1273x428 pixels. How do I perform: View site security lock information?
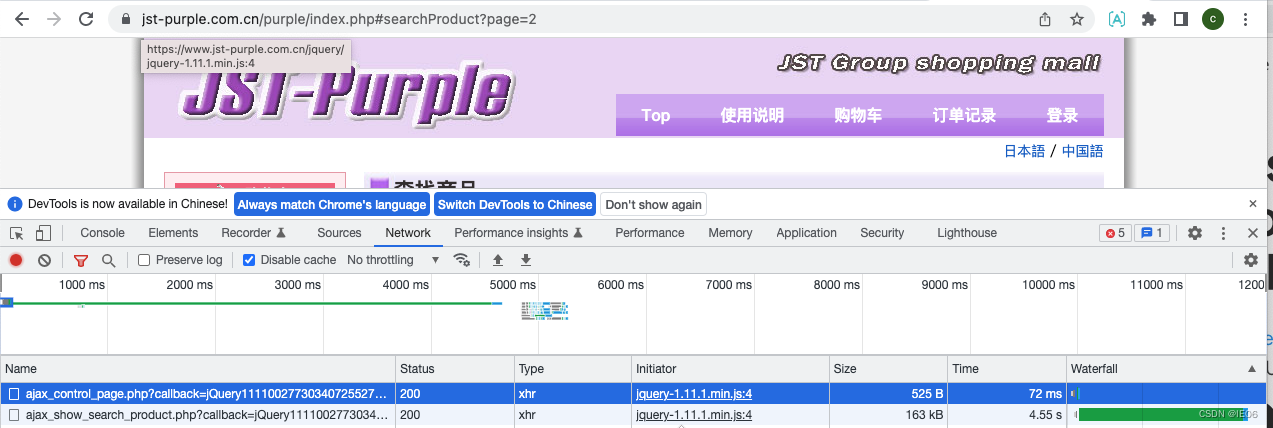pos(125,19)
